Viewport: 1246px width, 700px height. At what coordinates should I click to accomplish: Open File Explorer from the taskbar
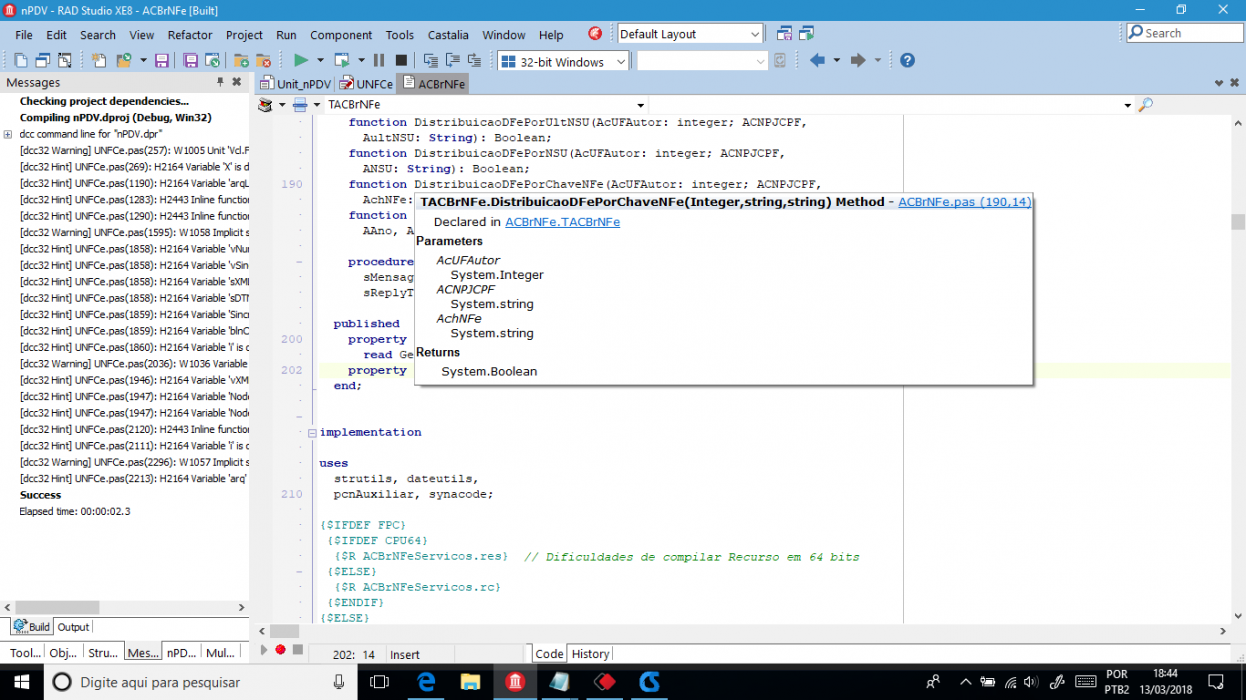[x=470, y=682]
